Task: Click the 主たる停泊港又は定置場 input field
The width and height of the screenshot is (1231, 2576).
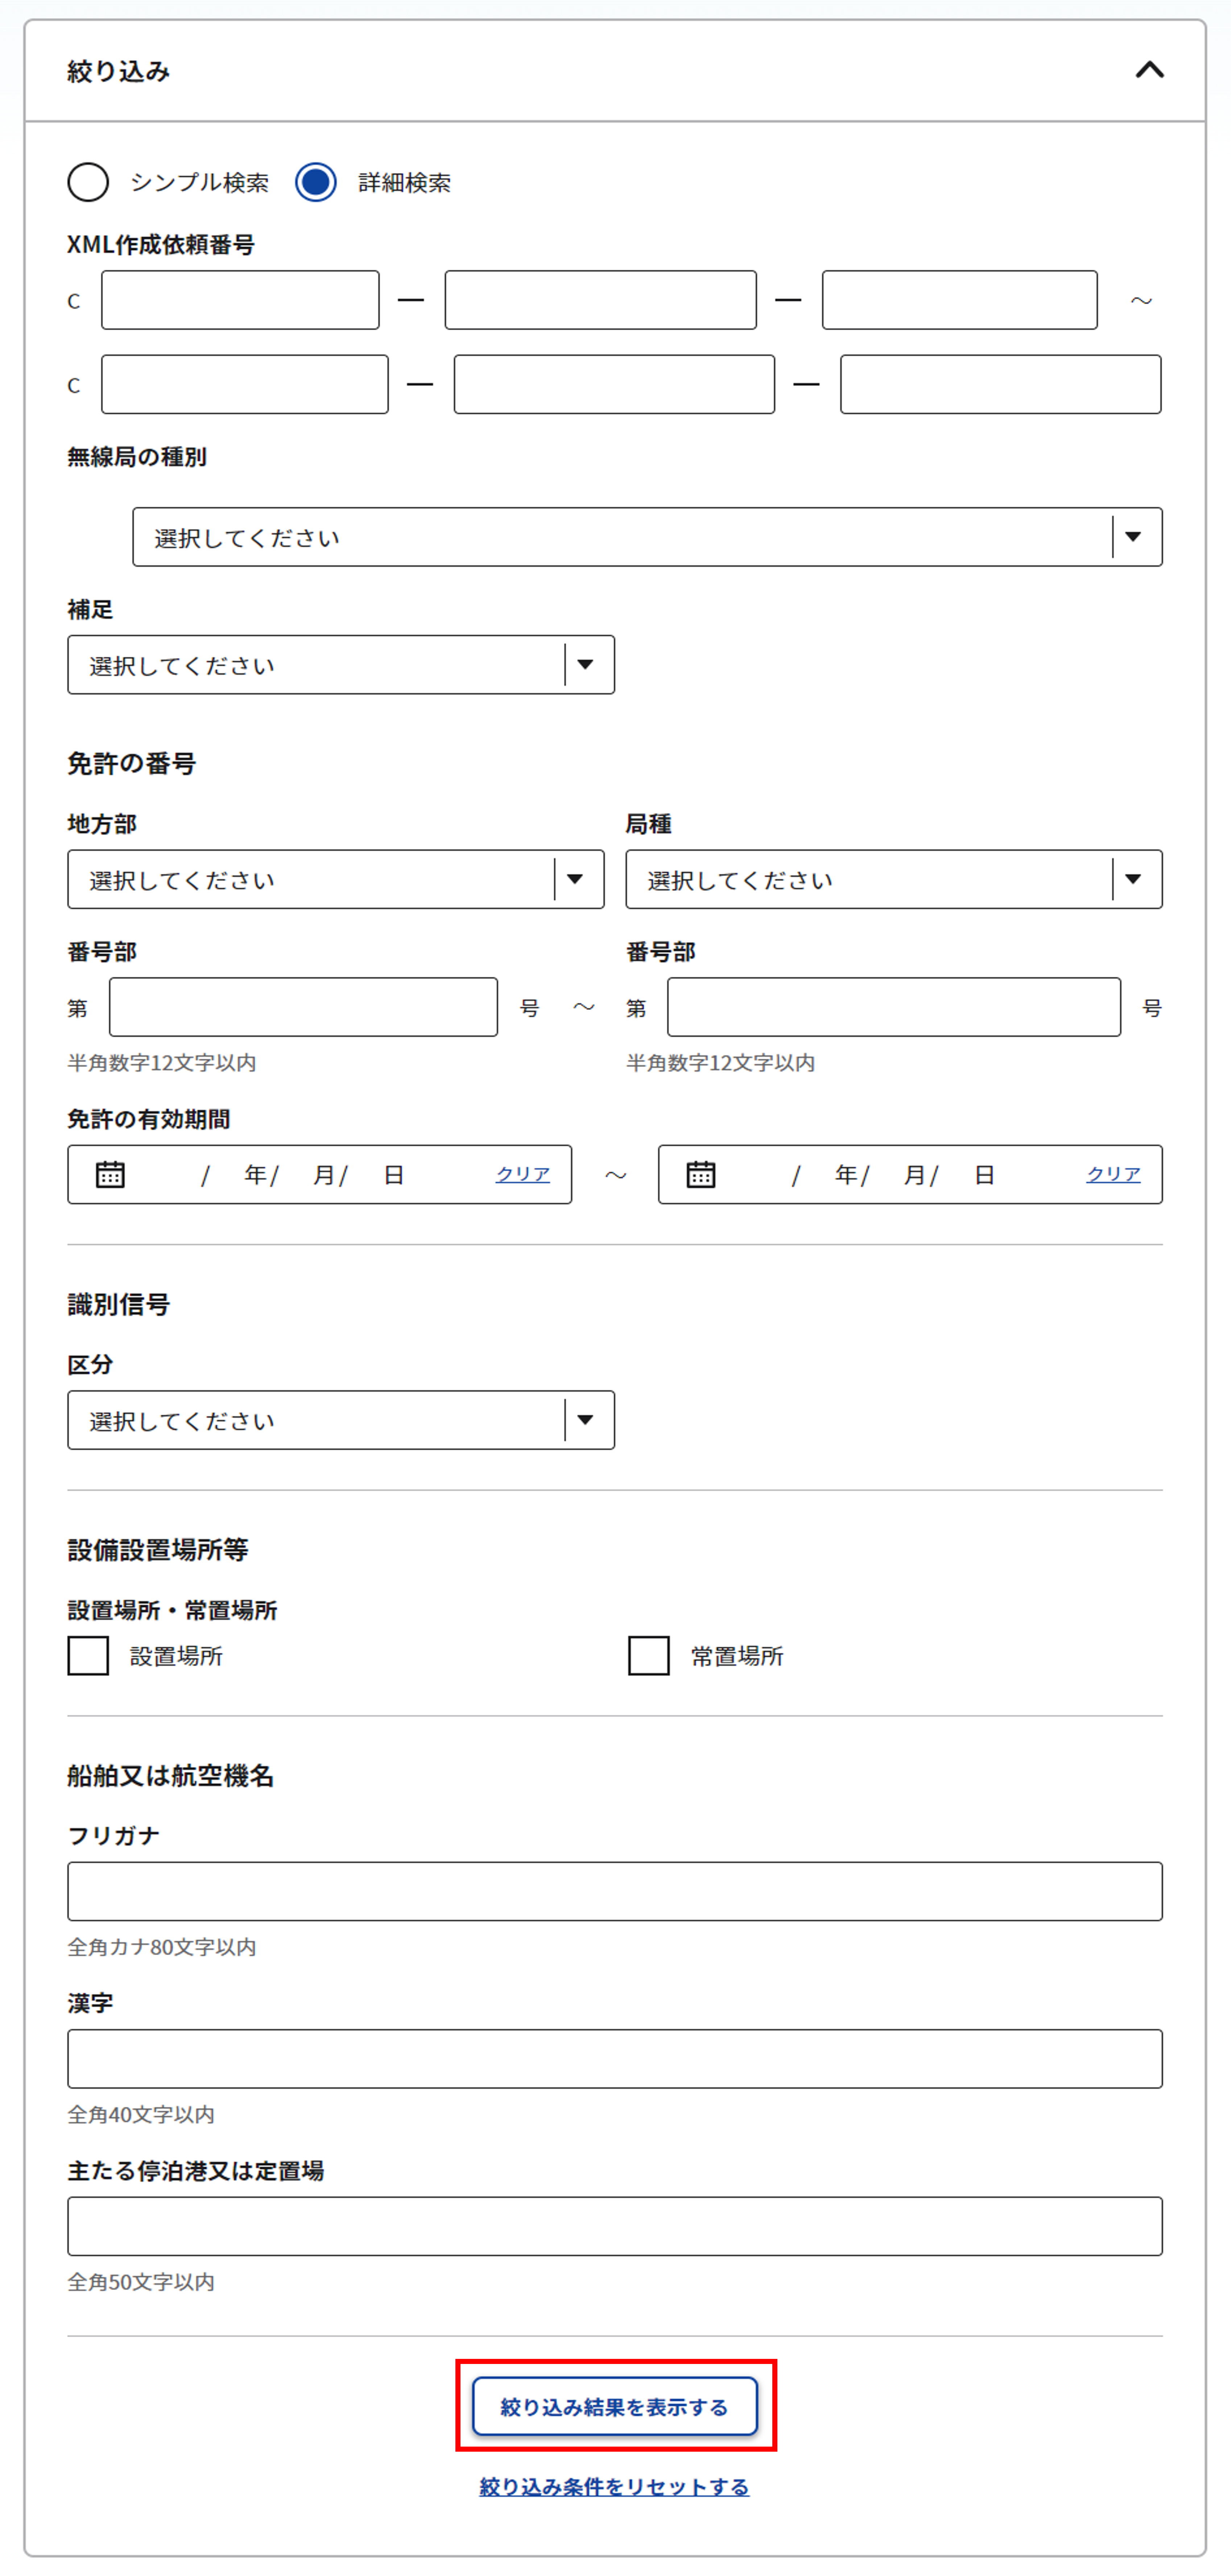Action: coord(615,2226)
